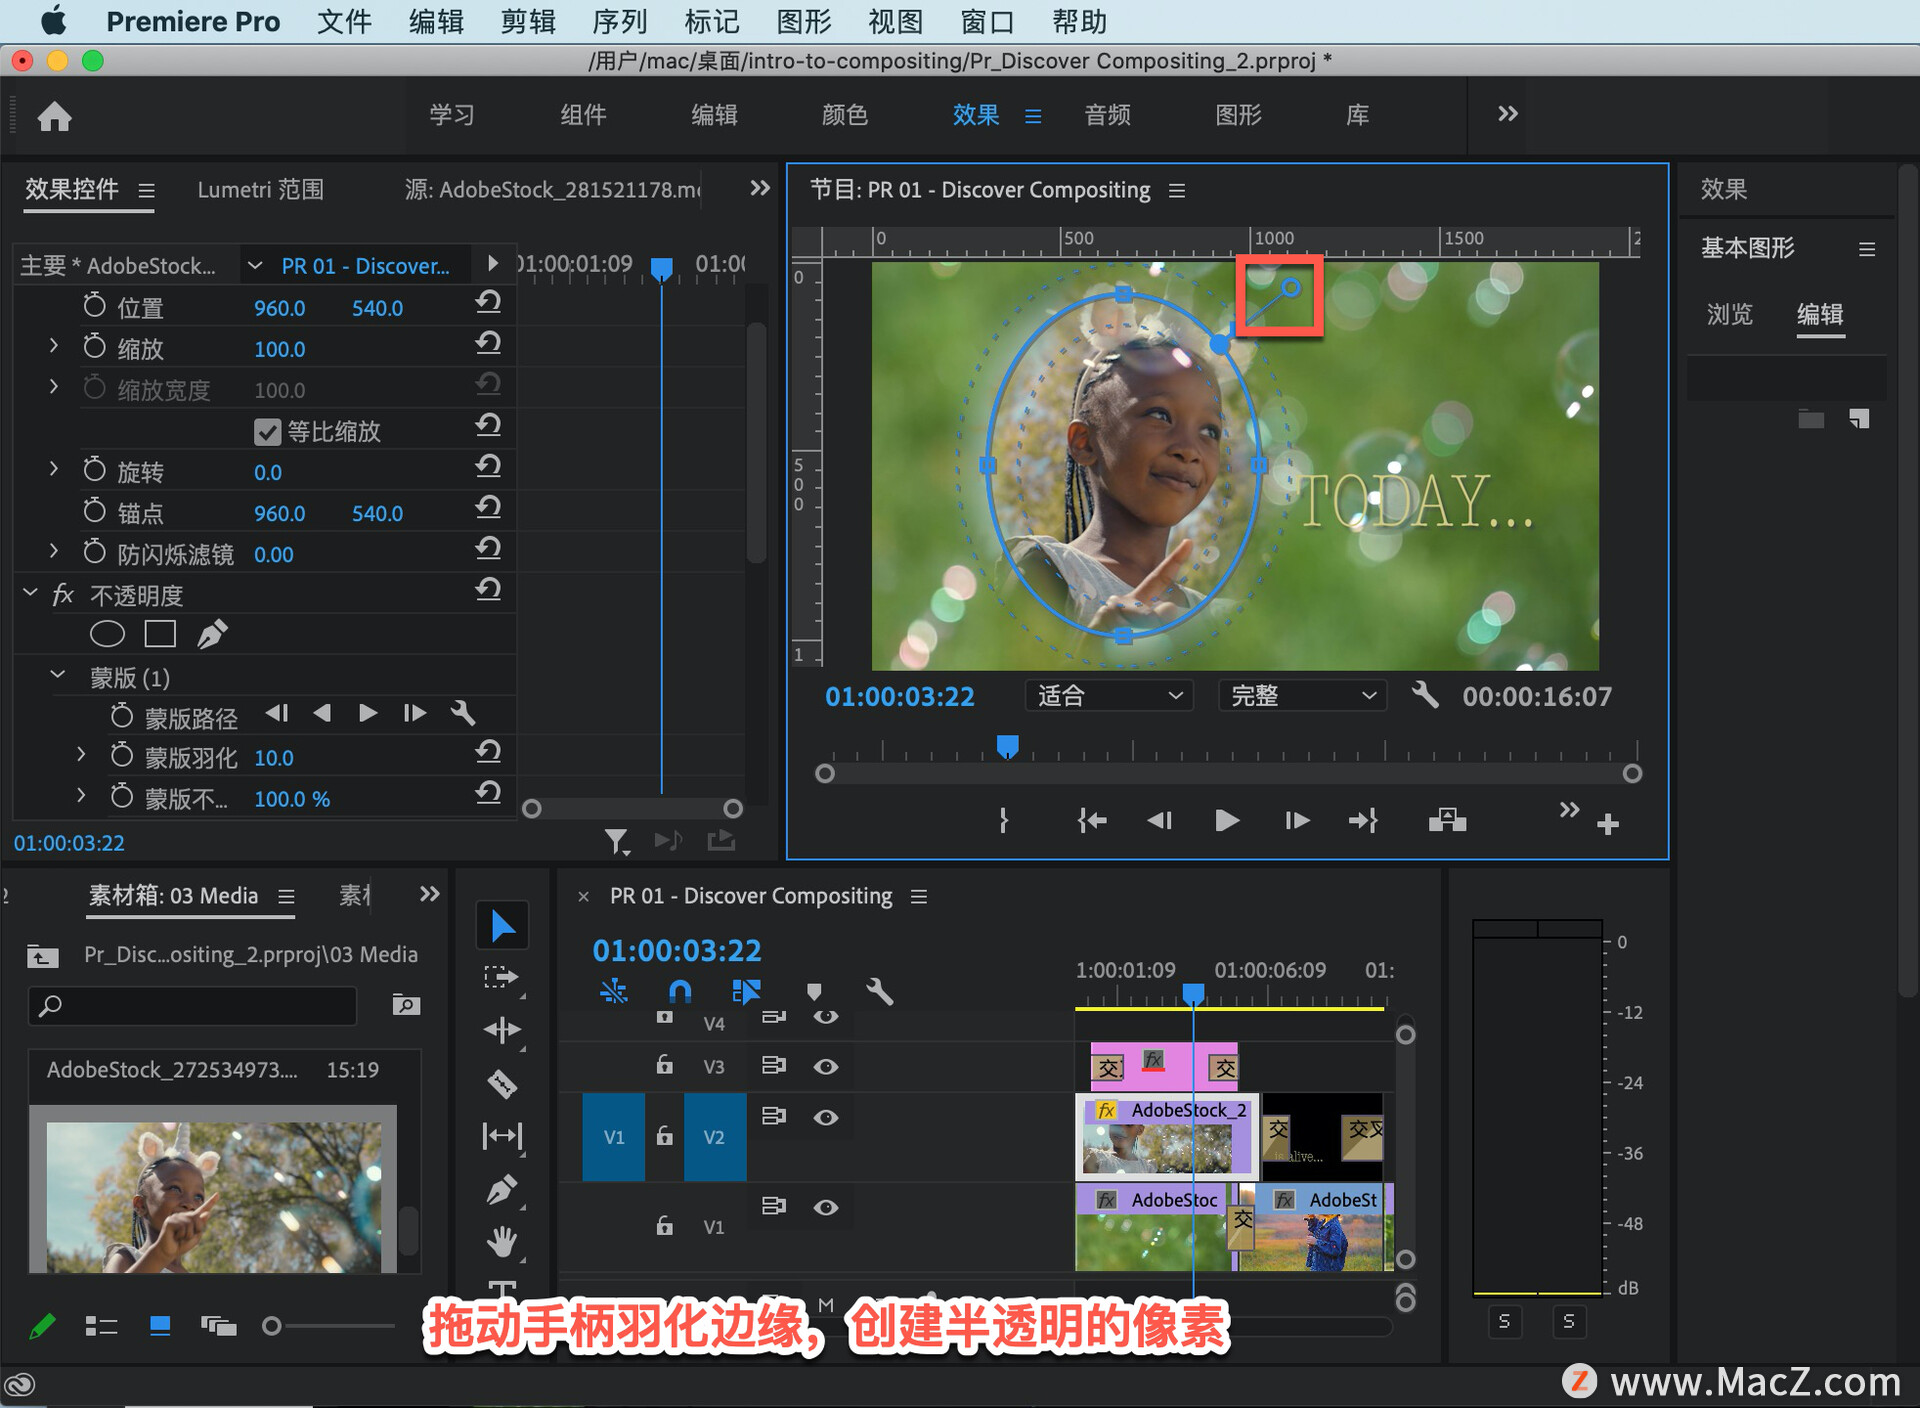The height and width of the screenshot is (1408, 1920).
Task: Switch to the 颜色 workspace
Action: coord(845,115)
